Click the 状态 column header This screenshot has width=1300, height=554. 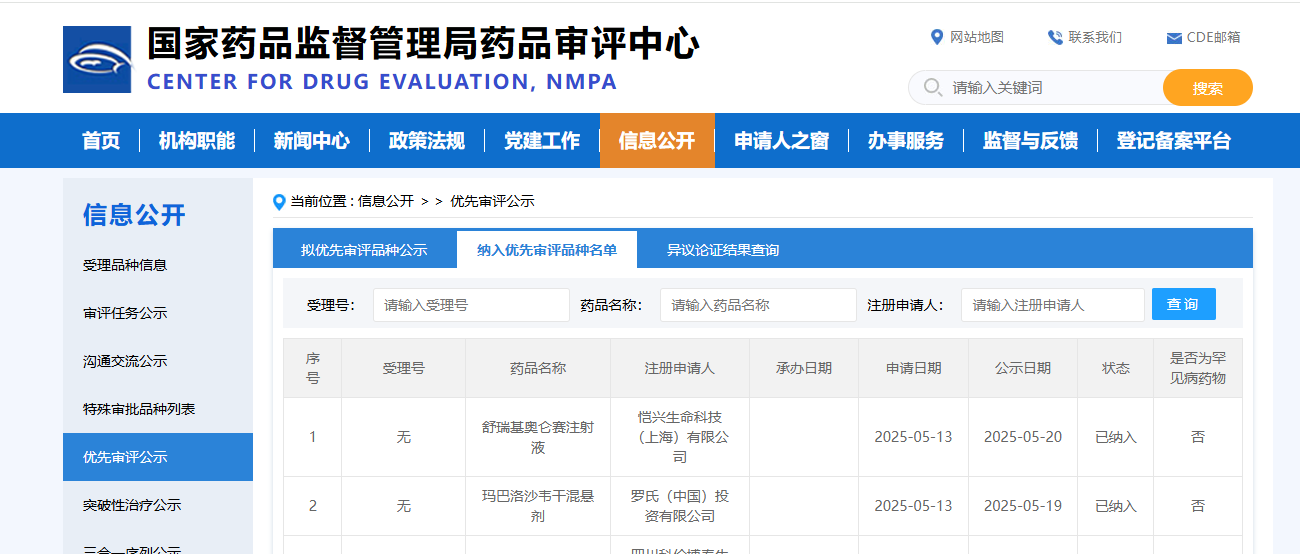point(1116,368)
